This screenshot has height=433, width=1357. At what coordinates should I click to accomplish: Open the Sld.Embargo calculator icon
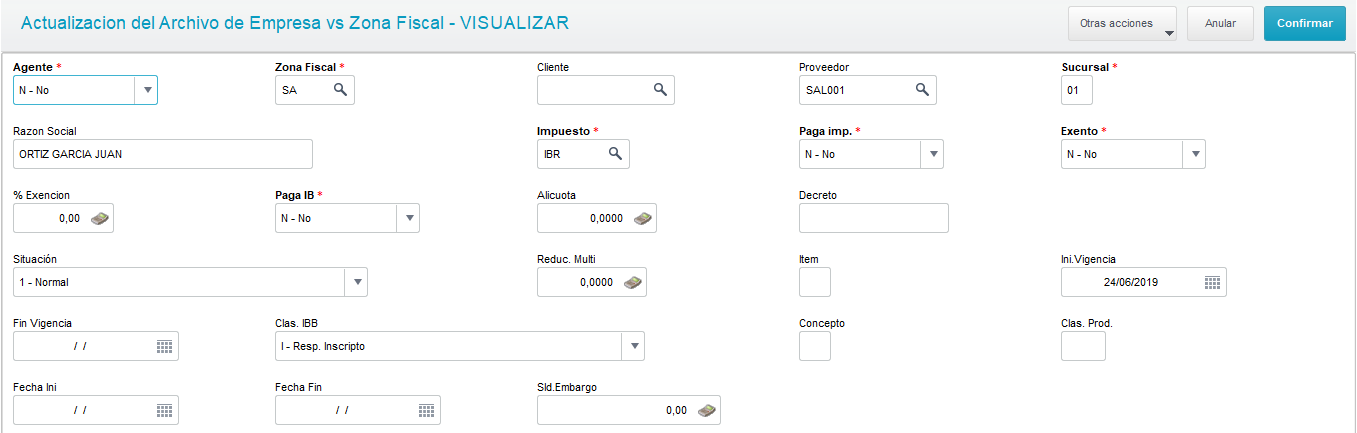(x=707, y=410)
